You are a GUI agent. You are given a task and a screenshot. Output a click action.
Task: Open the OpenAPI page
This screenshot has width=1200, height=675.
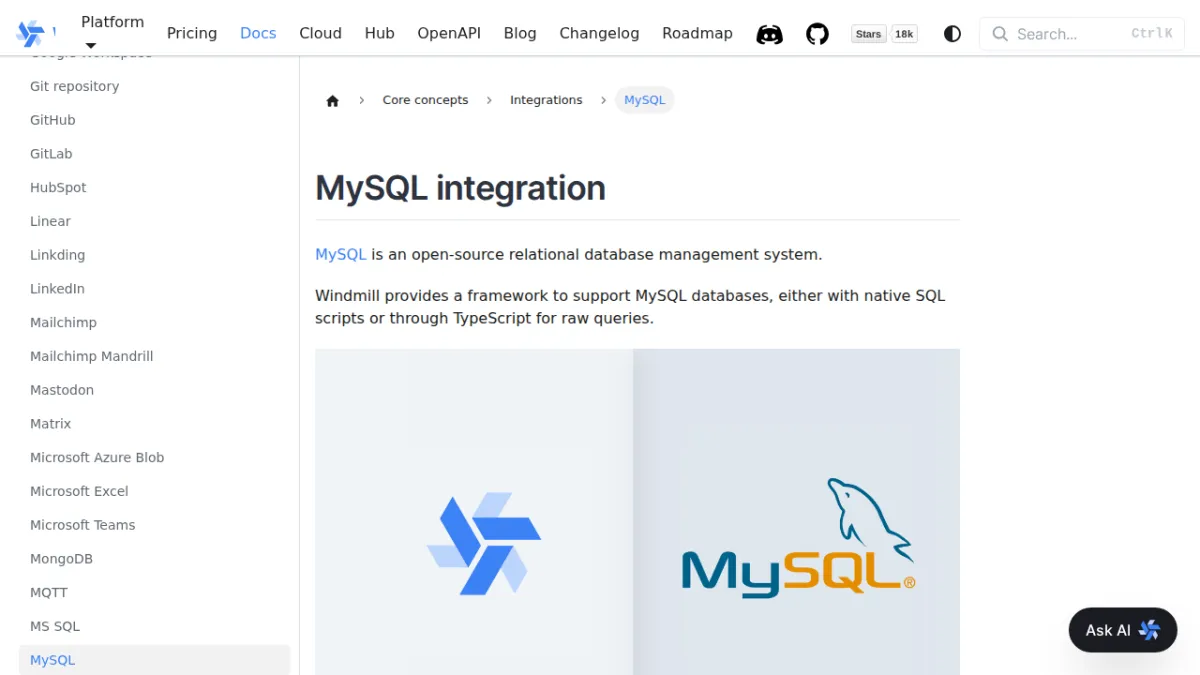[x=449, y=33]
